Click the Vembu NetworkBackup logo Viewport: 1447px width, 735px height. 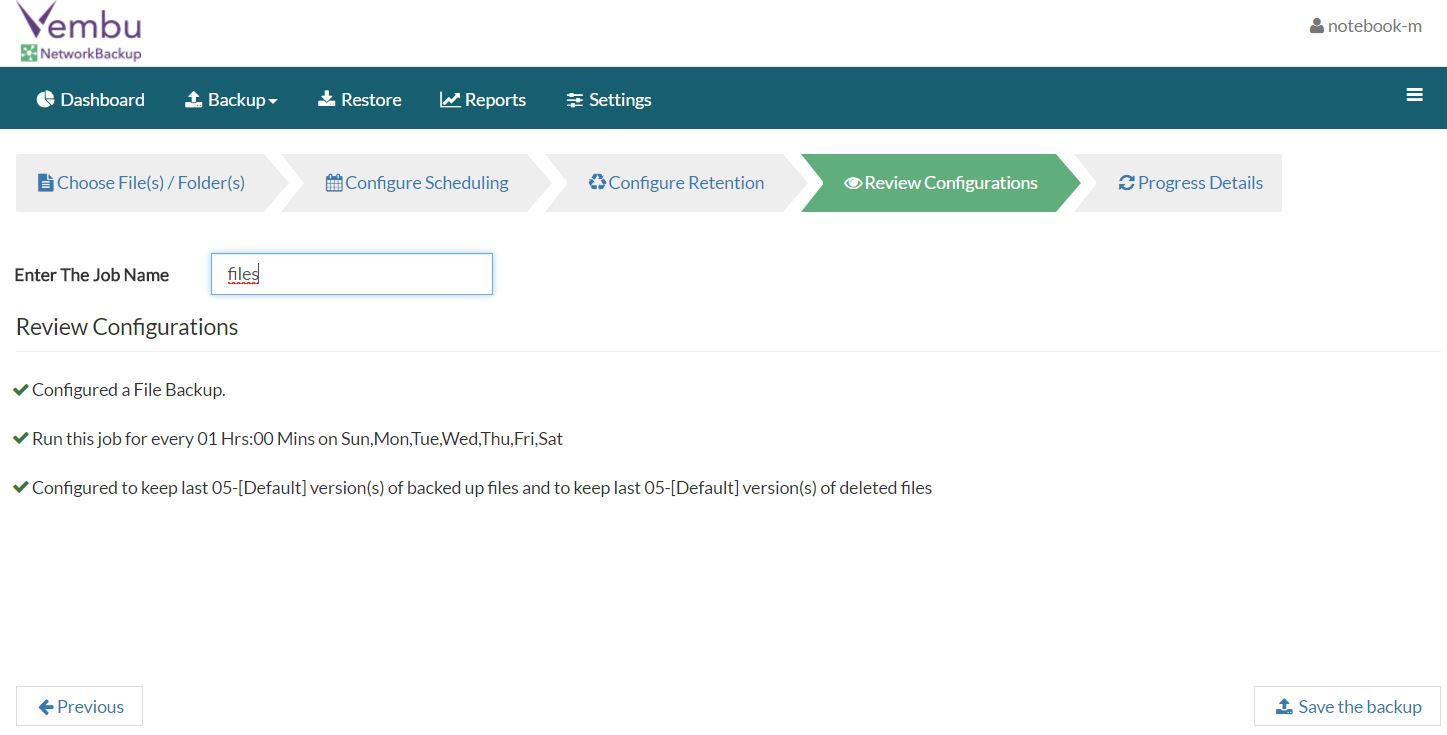point(78,31)
